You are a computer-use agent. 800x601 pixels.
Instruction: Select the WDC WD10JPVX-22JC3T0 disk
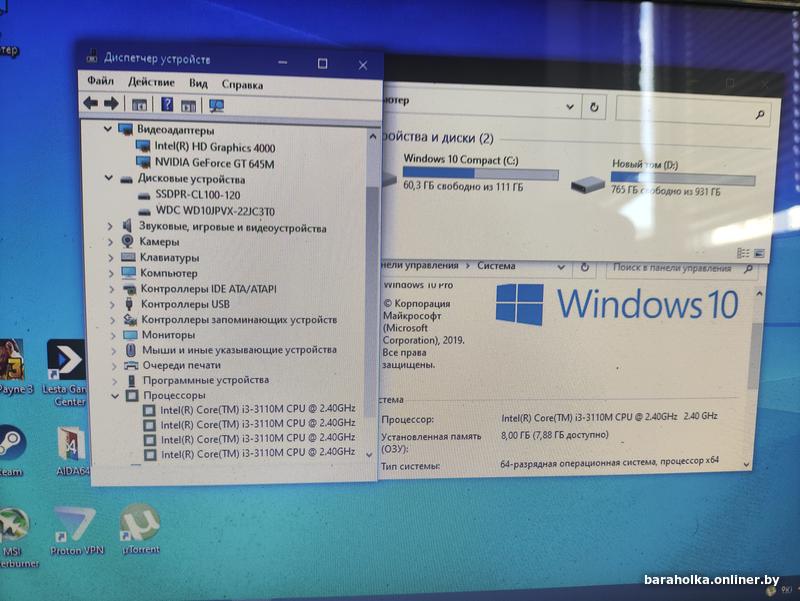pyautogui.click(x=215, y=211)
